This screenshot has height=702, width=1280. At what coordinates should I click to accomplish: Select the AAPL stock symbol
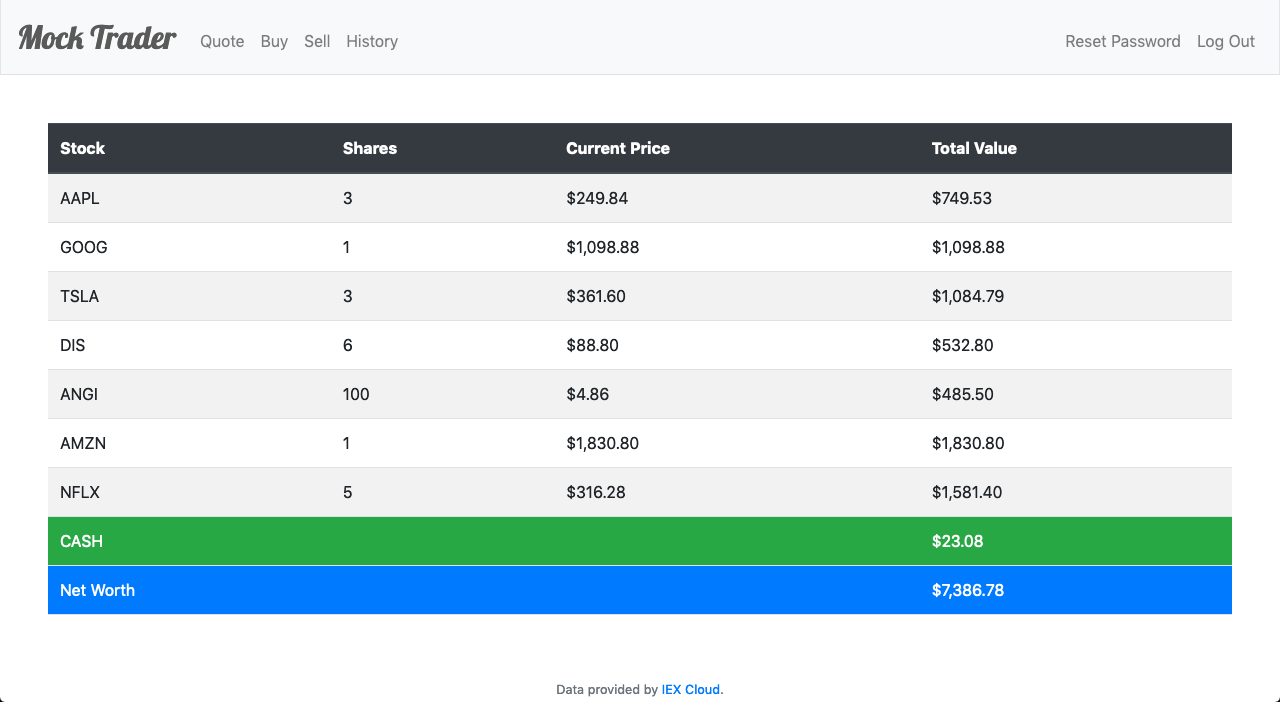tap(80, 198)
